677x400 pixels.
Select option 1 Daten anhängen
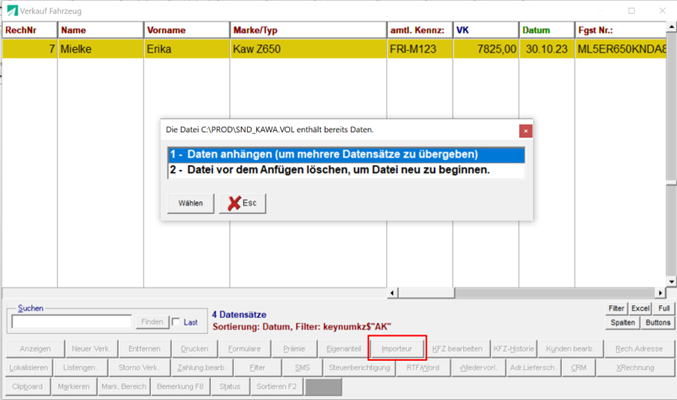[x=345, y=155]
